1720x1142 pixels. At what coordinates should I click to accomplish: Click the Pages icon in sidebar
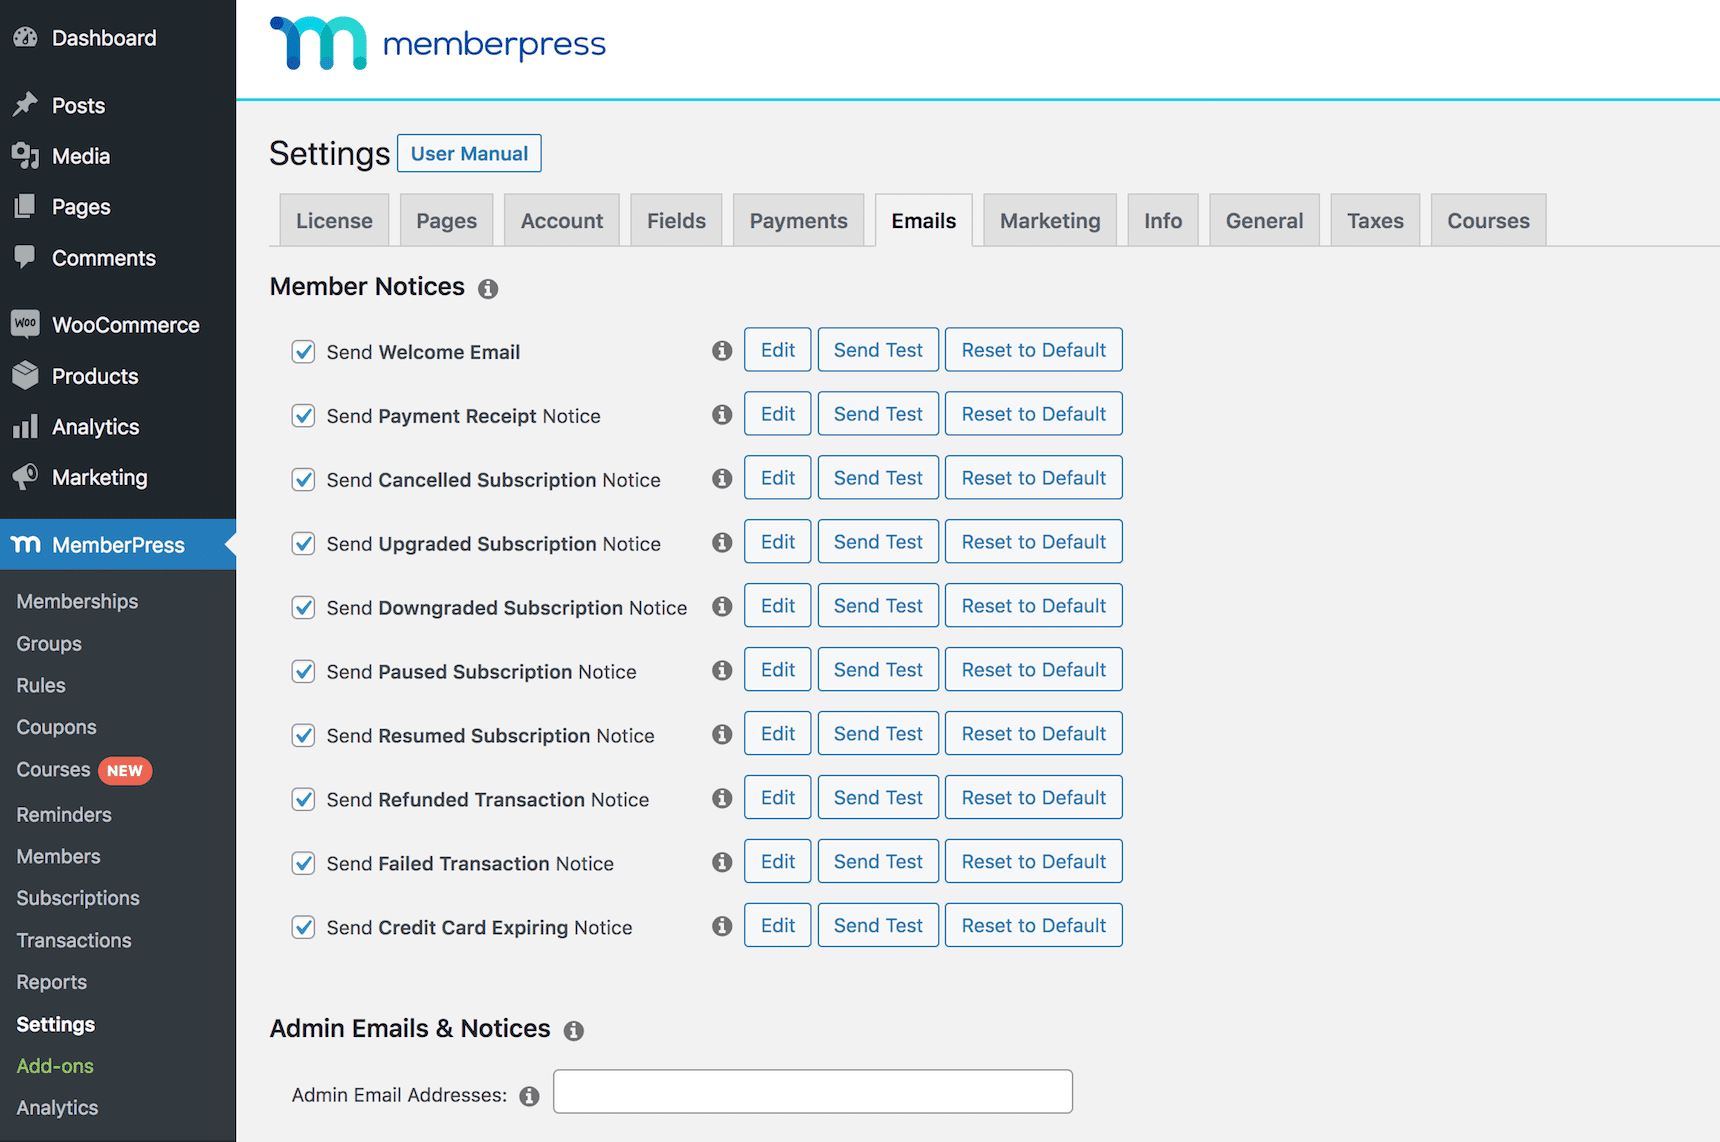coord(25,207)
